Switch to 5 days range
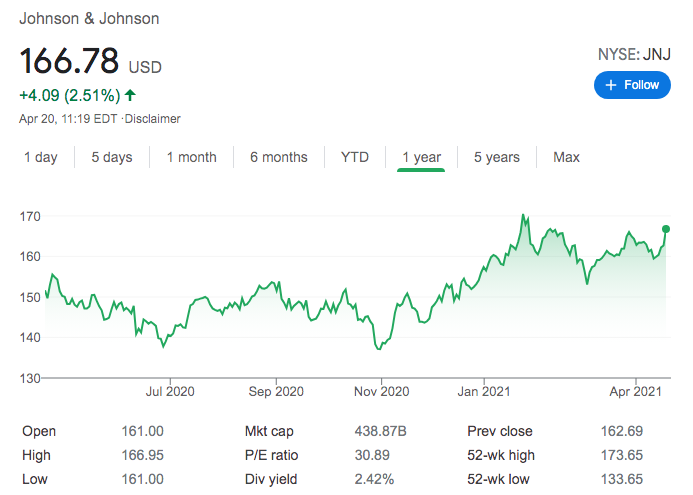Image resolution: width=693 pixels, height=495 pixels. pos(112,157)
